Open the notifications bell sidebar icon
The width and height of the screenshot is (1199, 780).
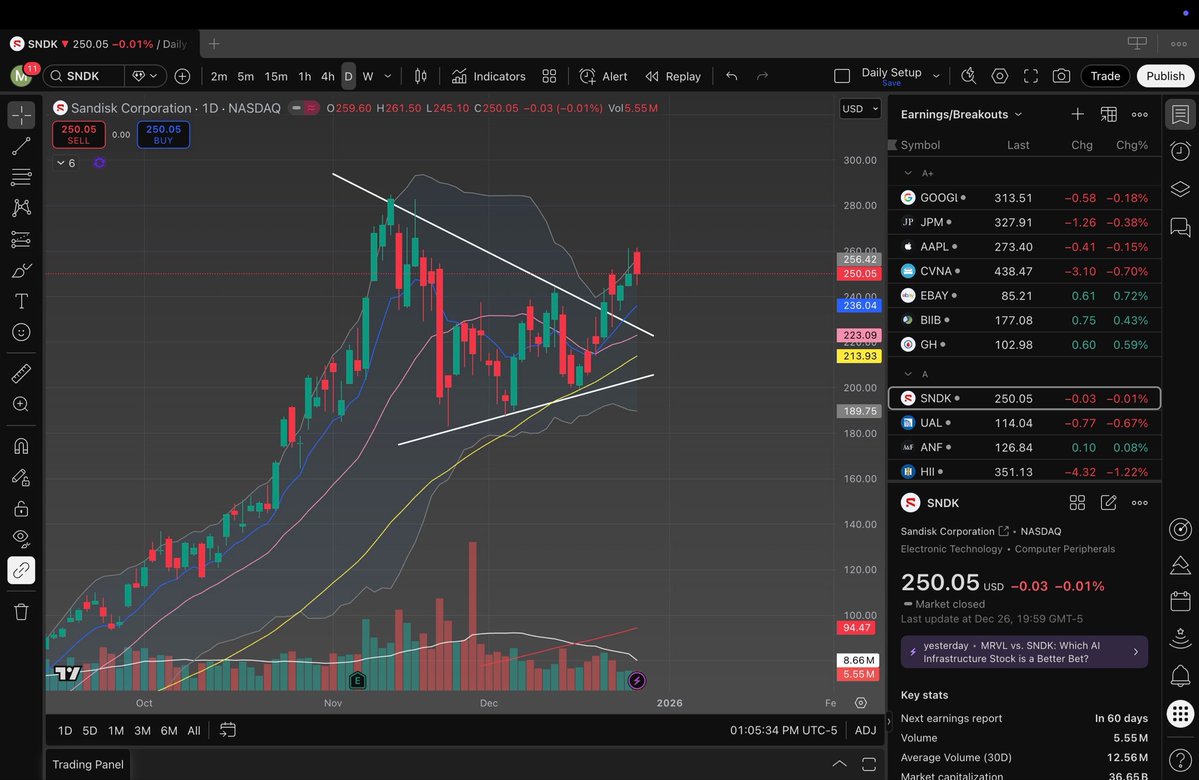(1180, 675)
